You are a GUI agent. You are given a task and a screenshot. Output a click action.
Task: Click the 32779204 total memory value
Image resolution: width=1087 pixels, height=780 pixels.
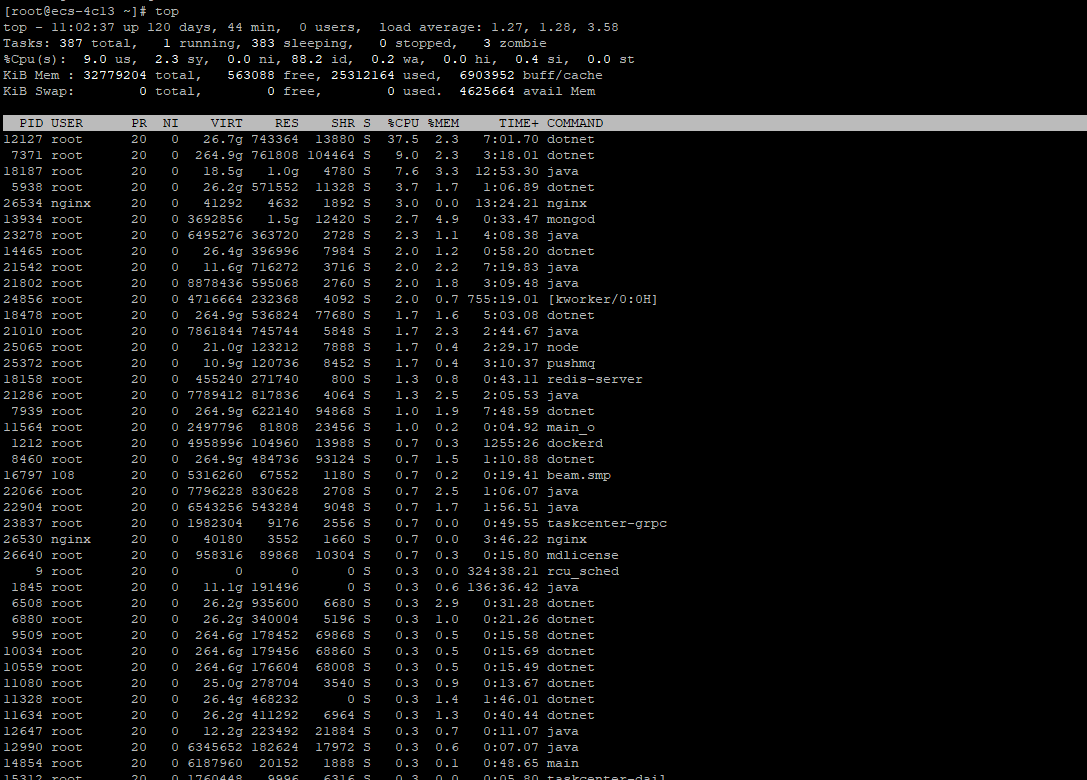click(x=115, y=76)
